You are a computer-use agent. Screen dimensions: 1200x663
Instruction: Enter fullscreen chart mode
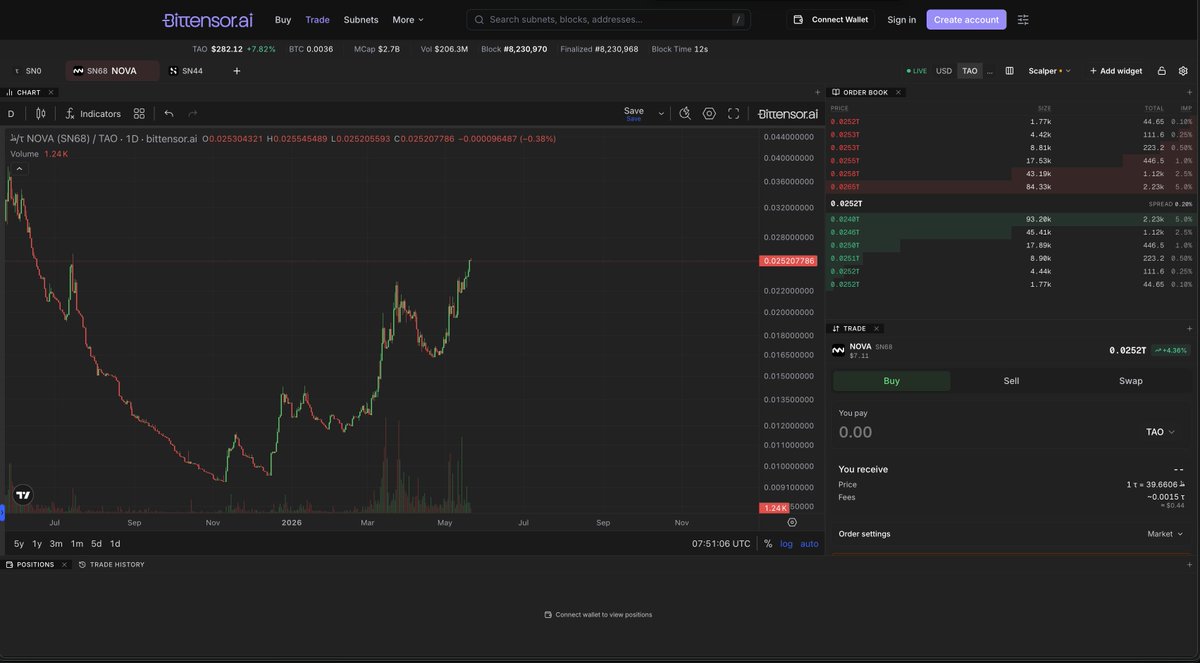click(733, 114)
